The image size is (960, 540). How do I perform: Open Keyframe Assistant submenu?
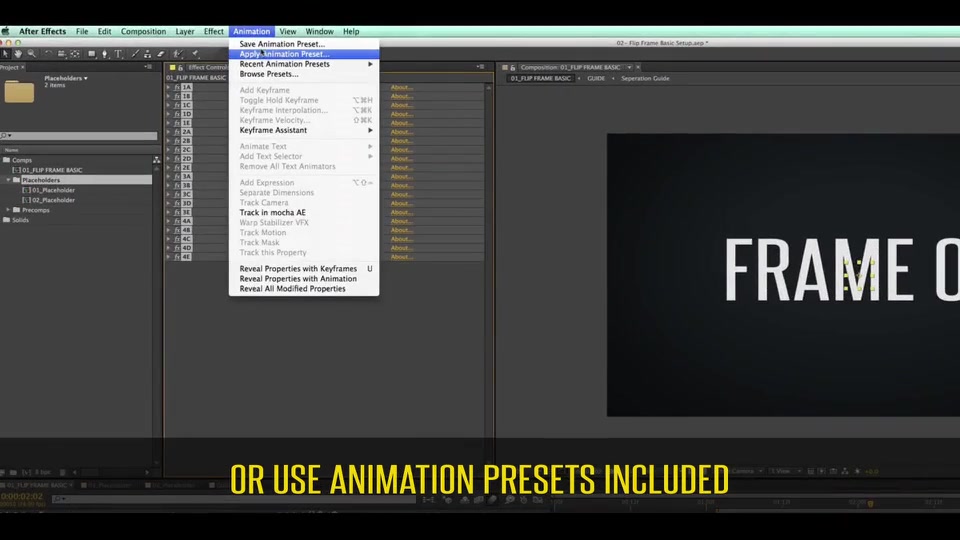tap(304, 130)
